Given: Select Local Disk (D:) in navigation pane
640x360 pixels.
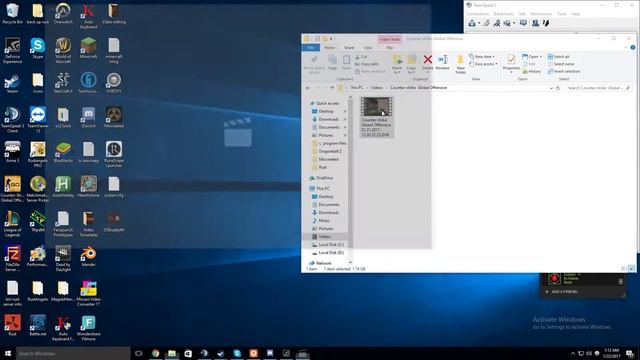Looking at the screenshot, I should tap(327, 253).
